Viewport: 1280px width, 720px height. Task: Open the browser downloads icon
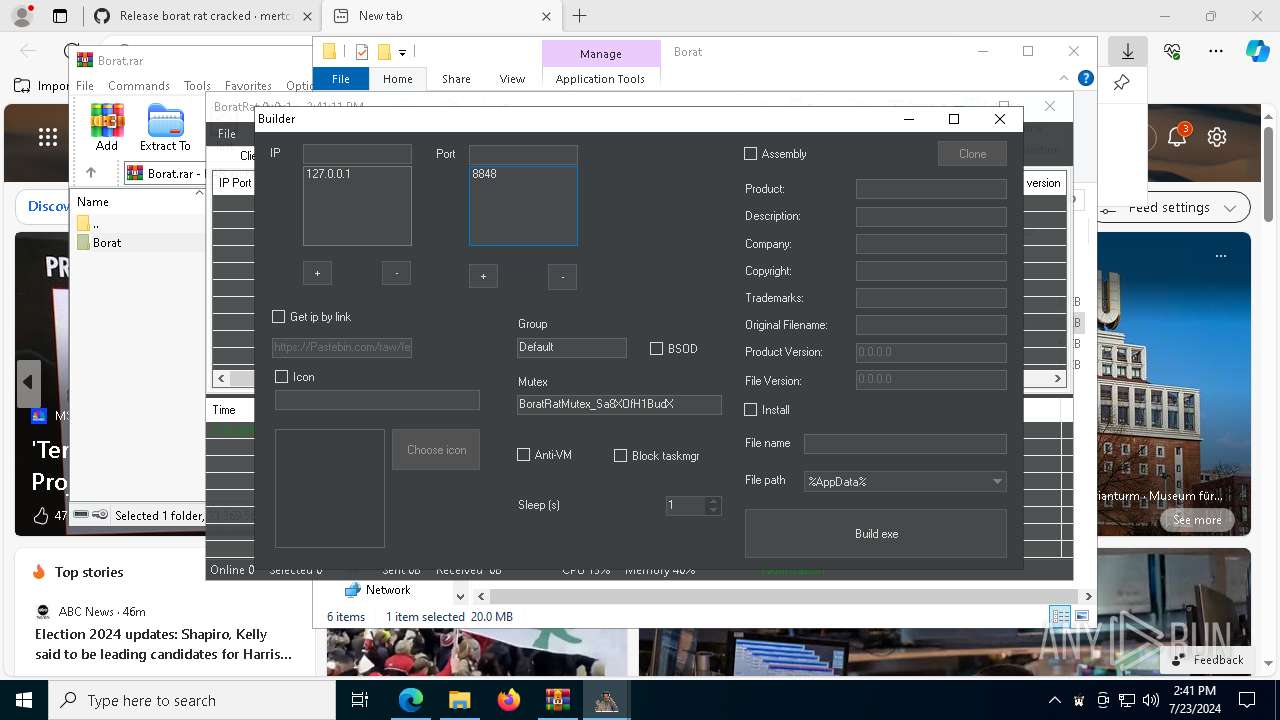pos(1128,51)
